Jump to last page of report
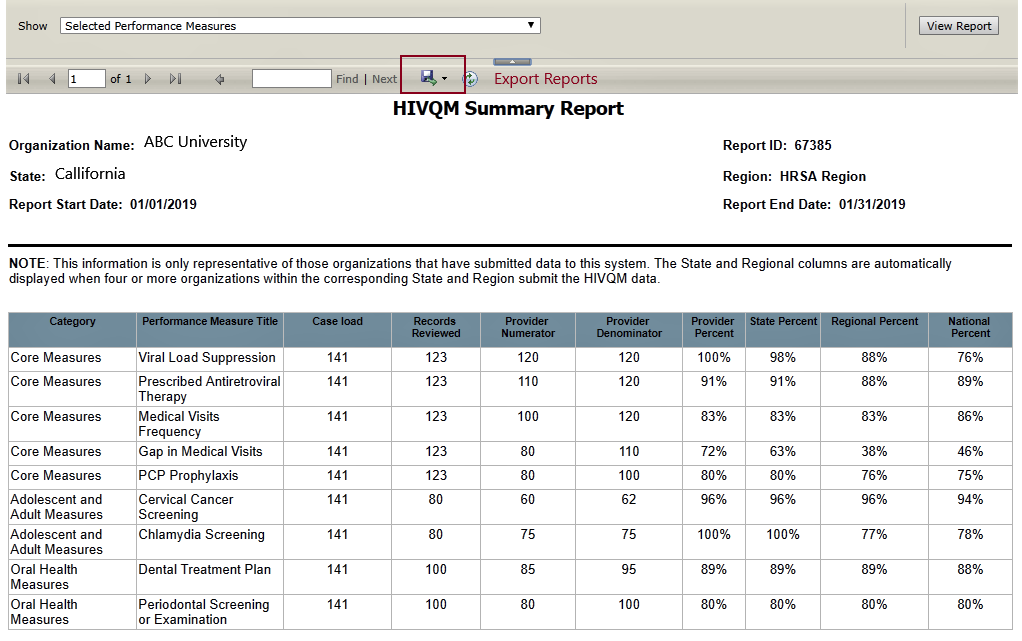 click(x=175, y=79)
